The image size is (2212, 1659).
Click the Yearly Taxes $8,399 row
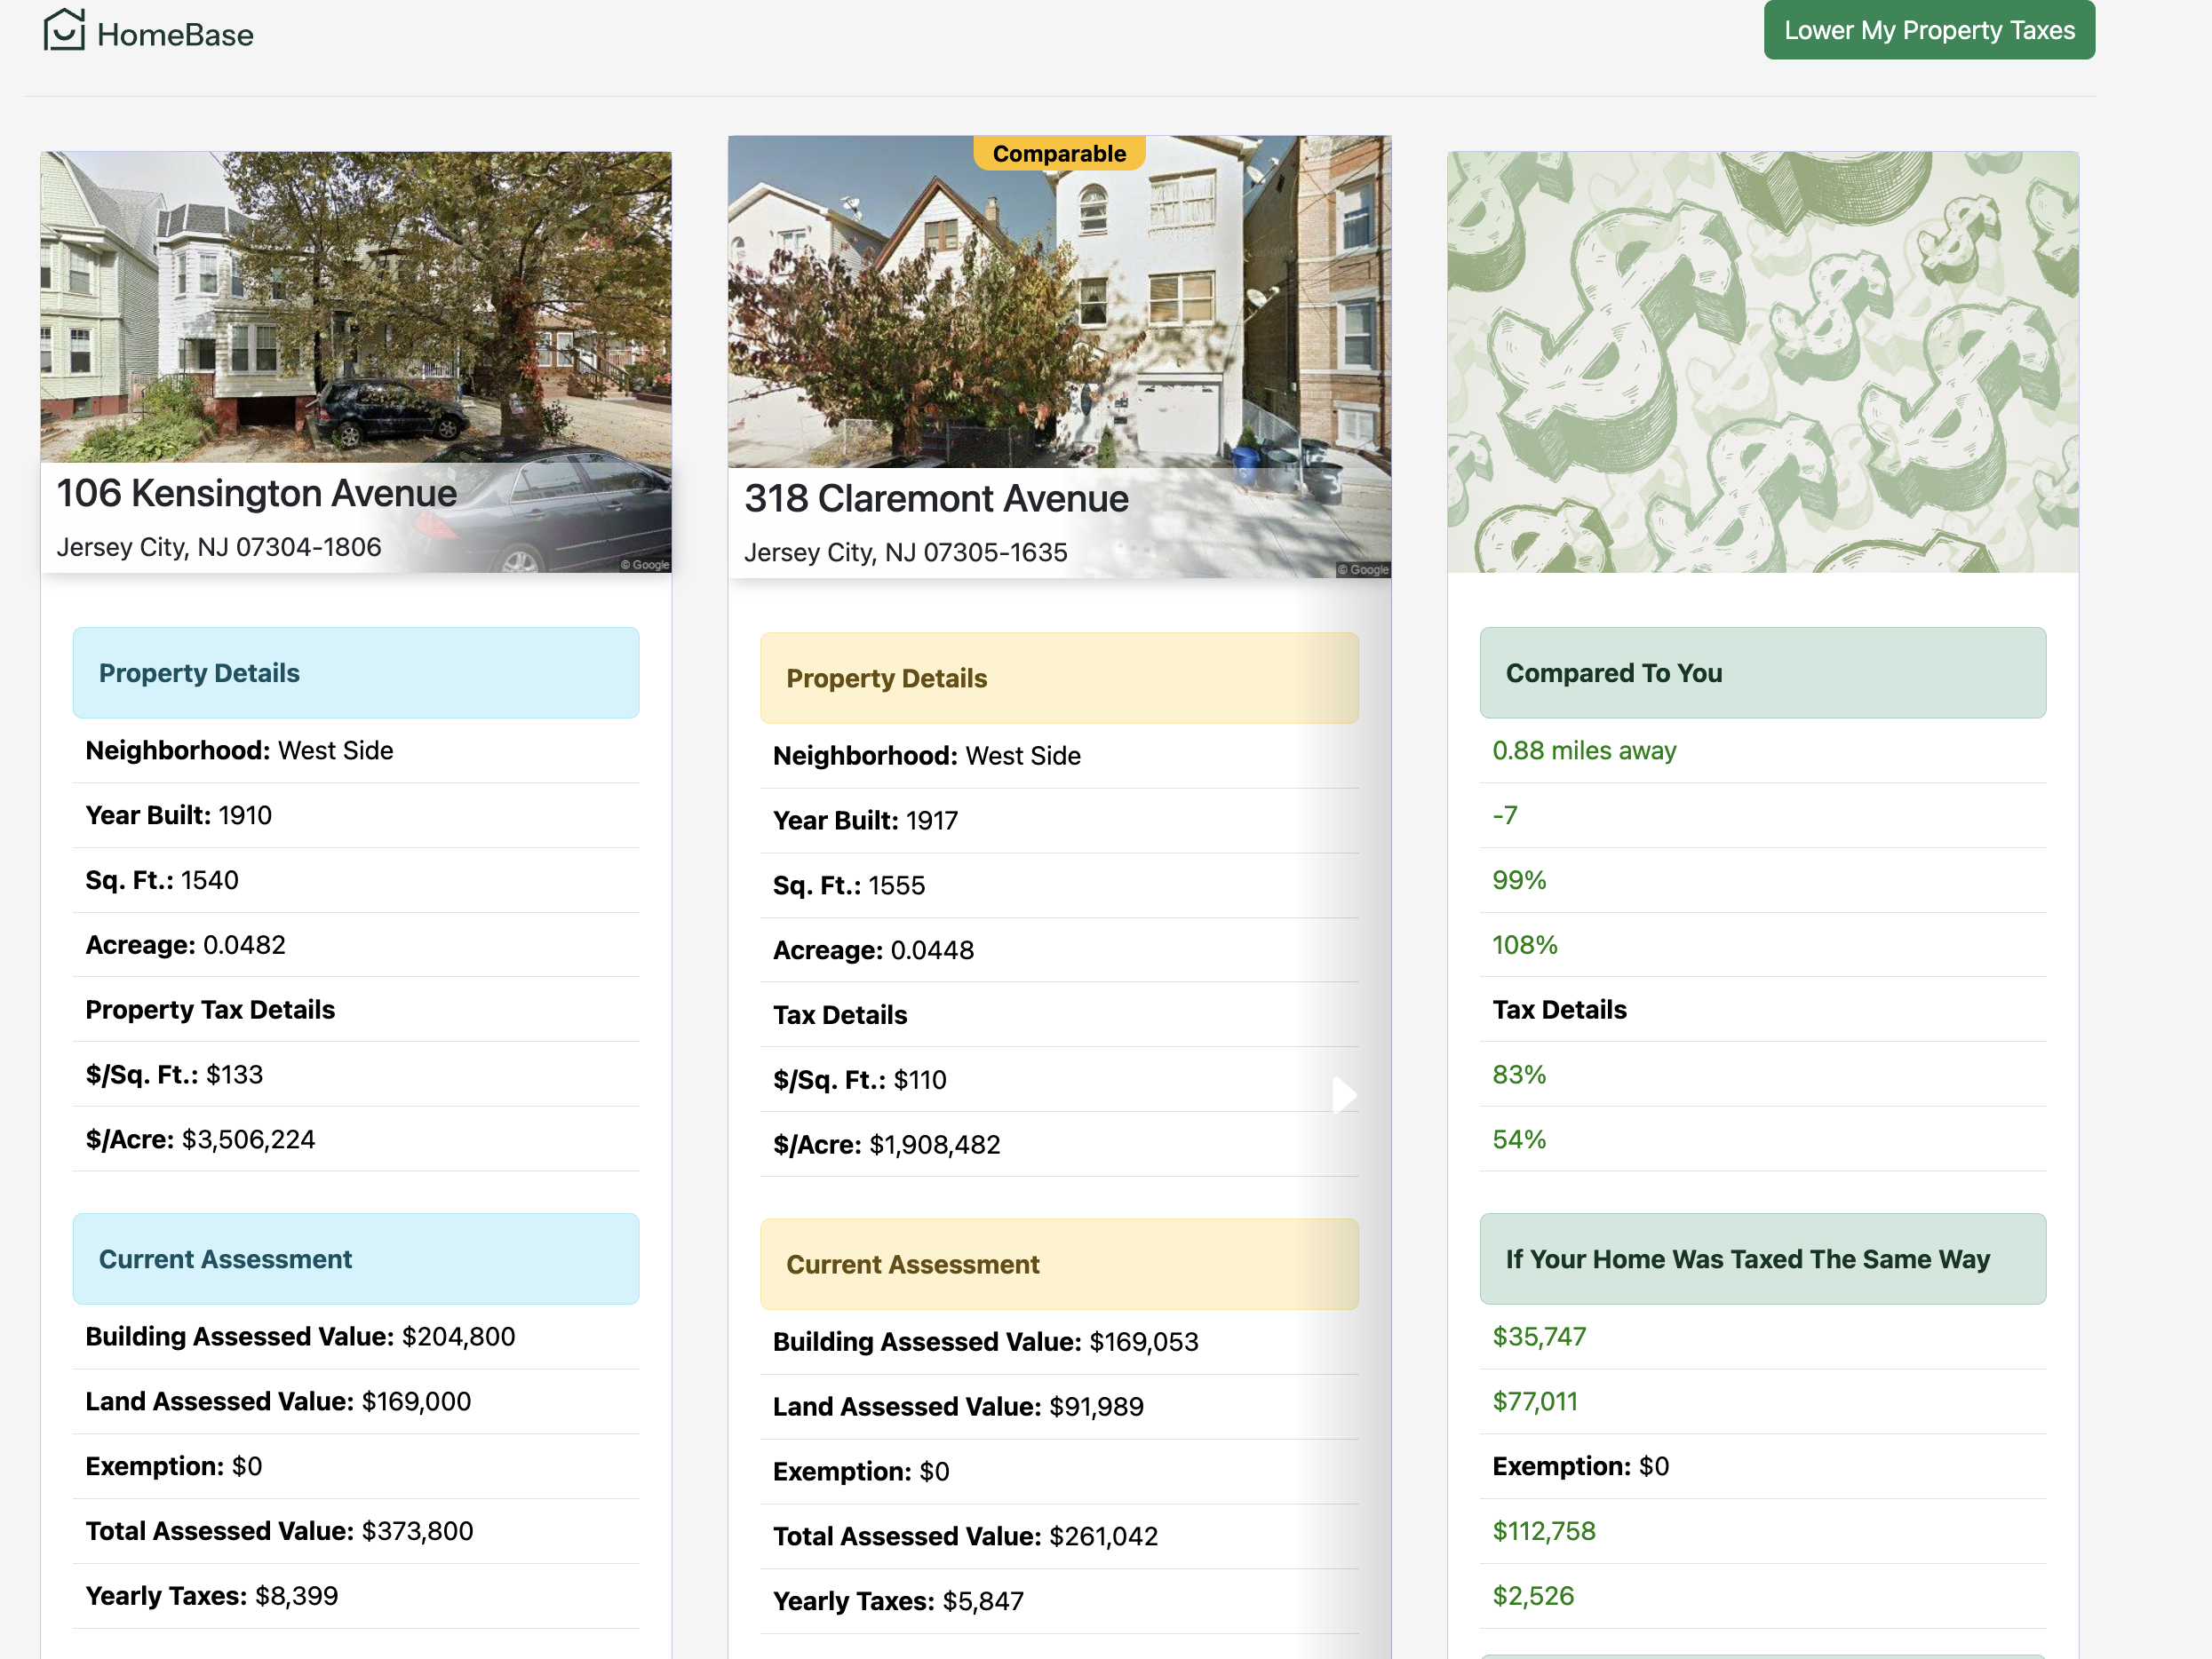point(212,1595)
